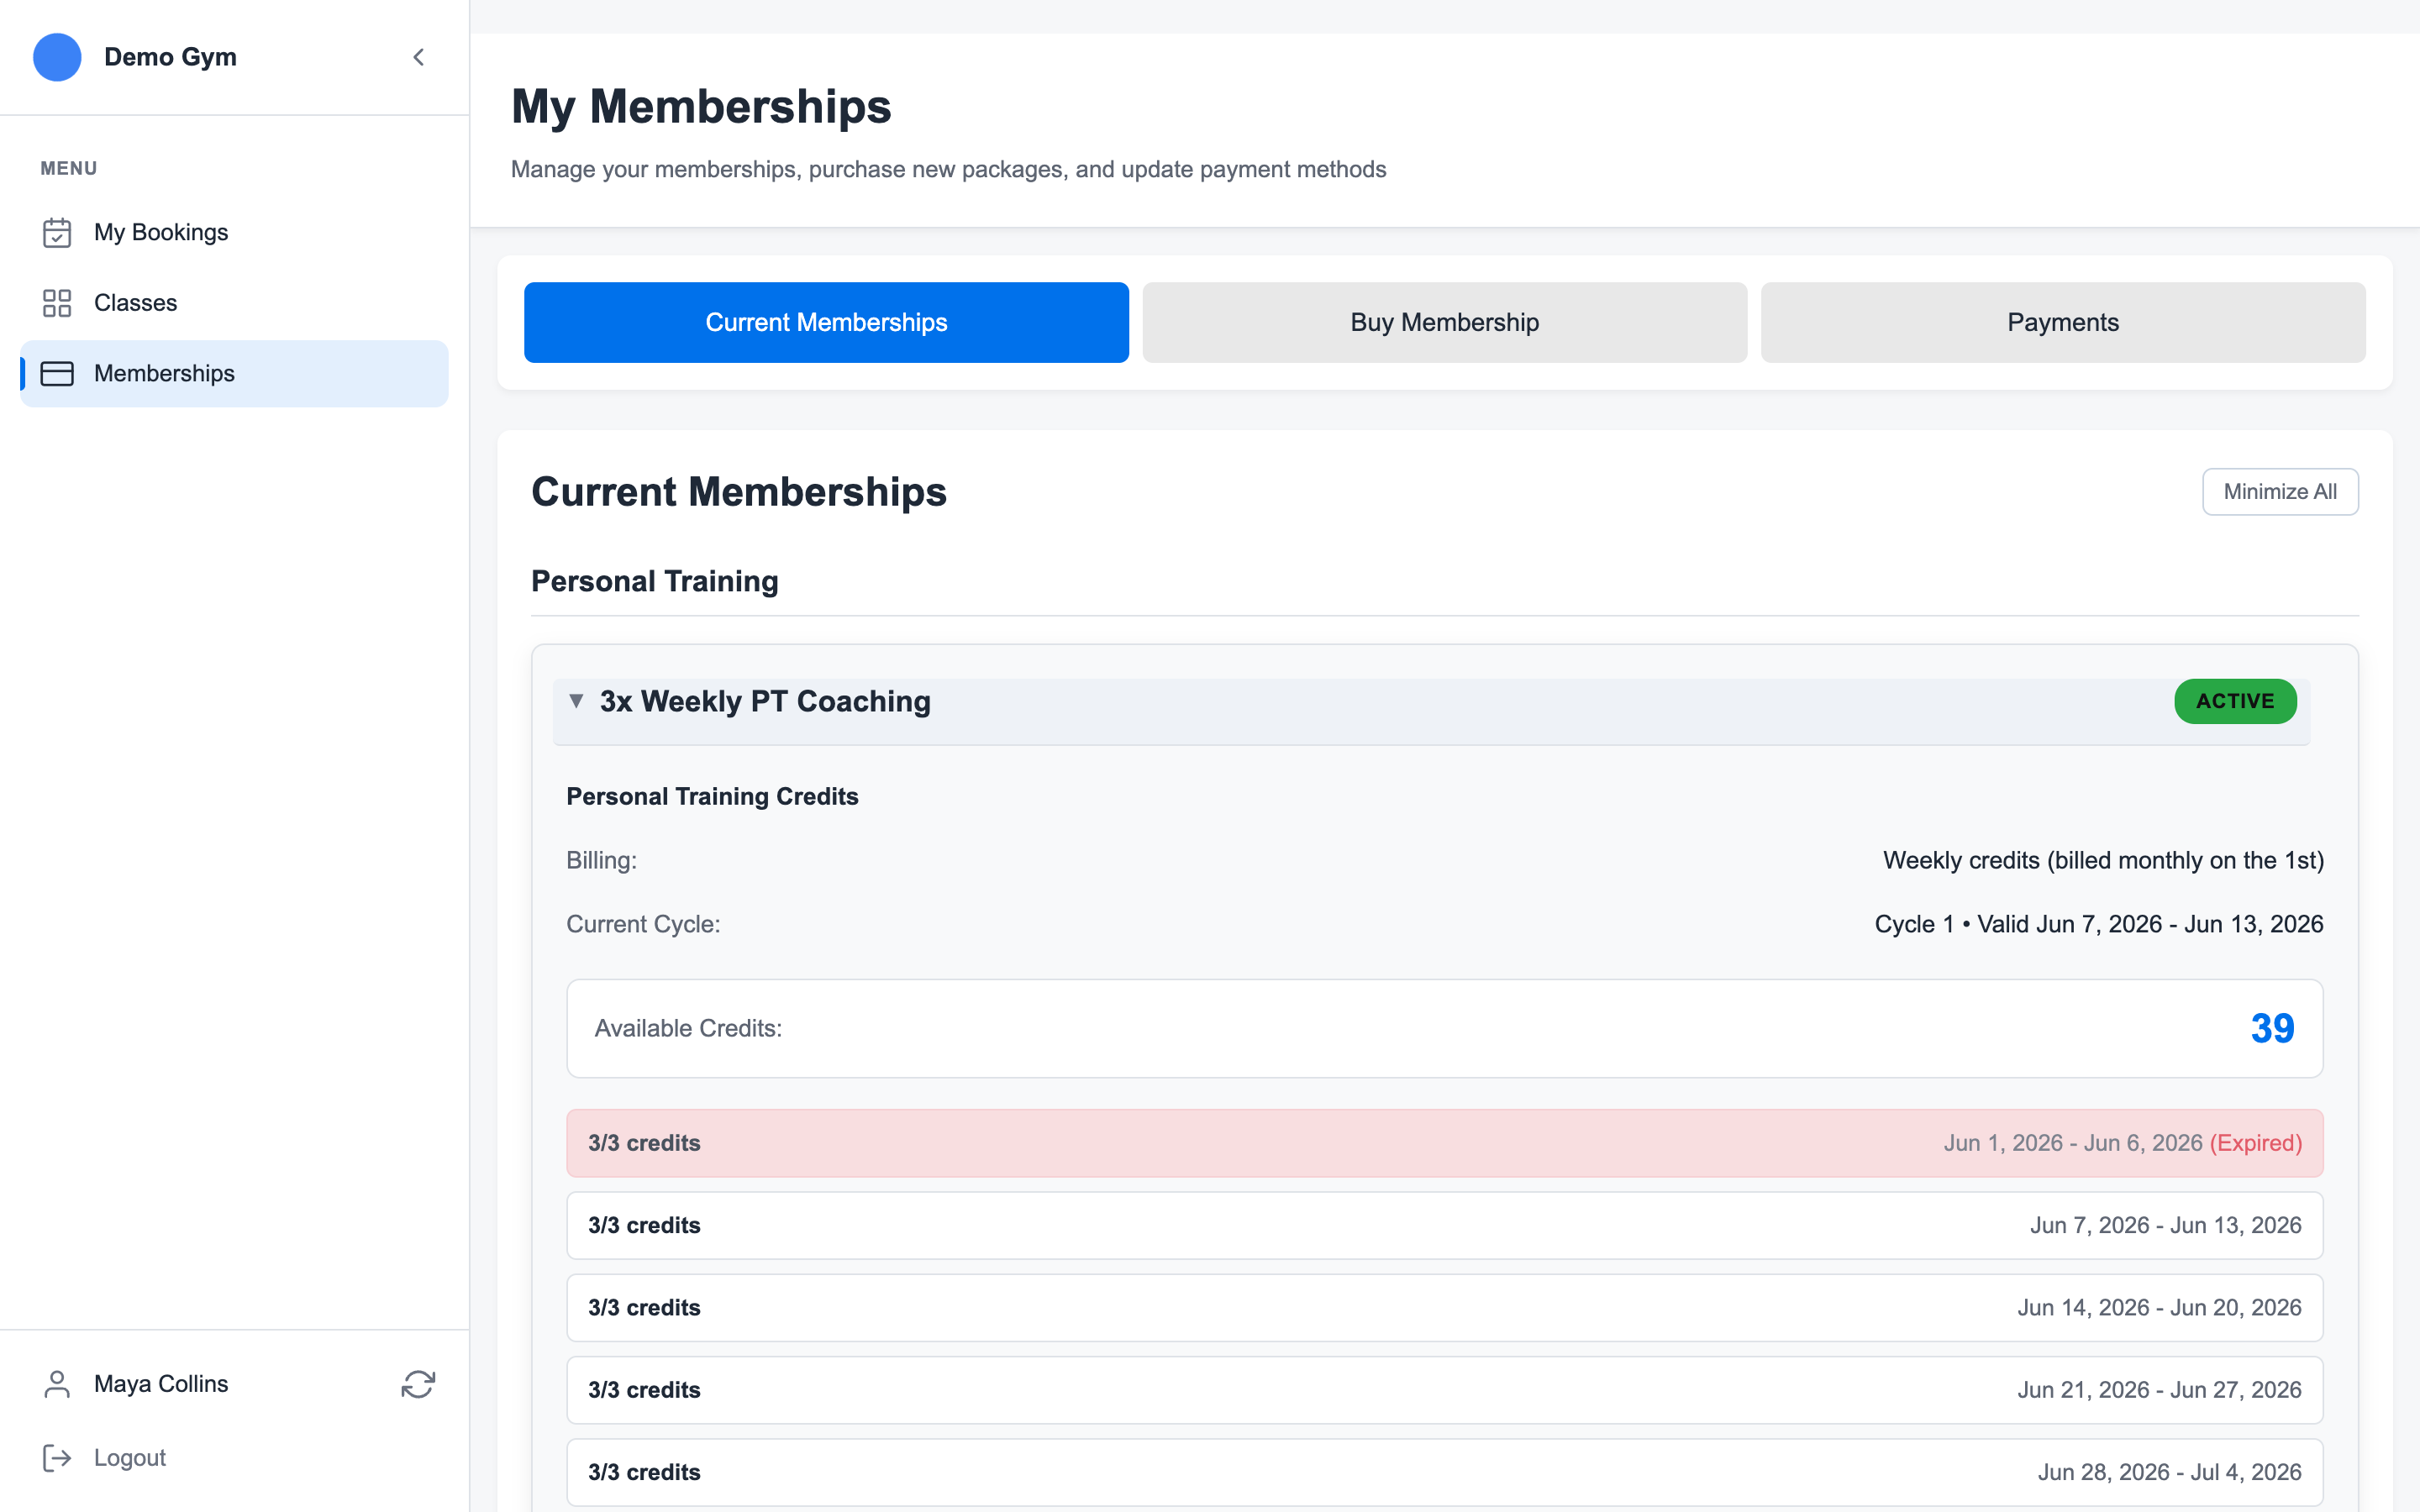The height and width of the screenshot is (1512, 2420).
Task: Click the Personal Training section heading
Action: coord(655,581)
